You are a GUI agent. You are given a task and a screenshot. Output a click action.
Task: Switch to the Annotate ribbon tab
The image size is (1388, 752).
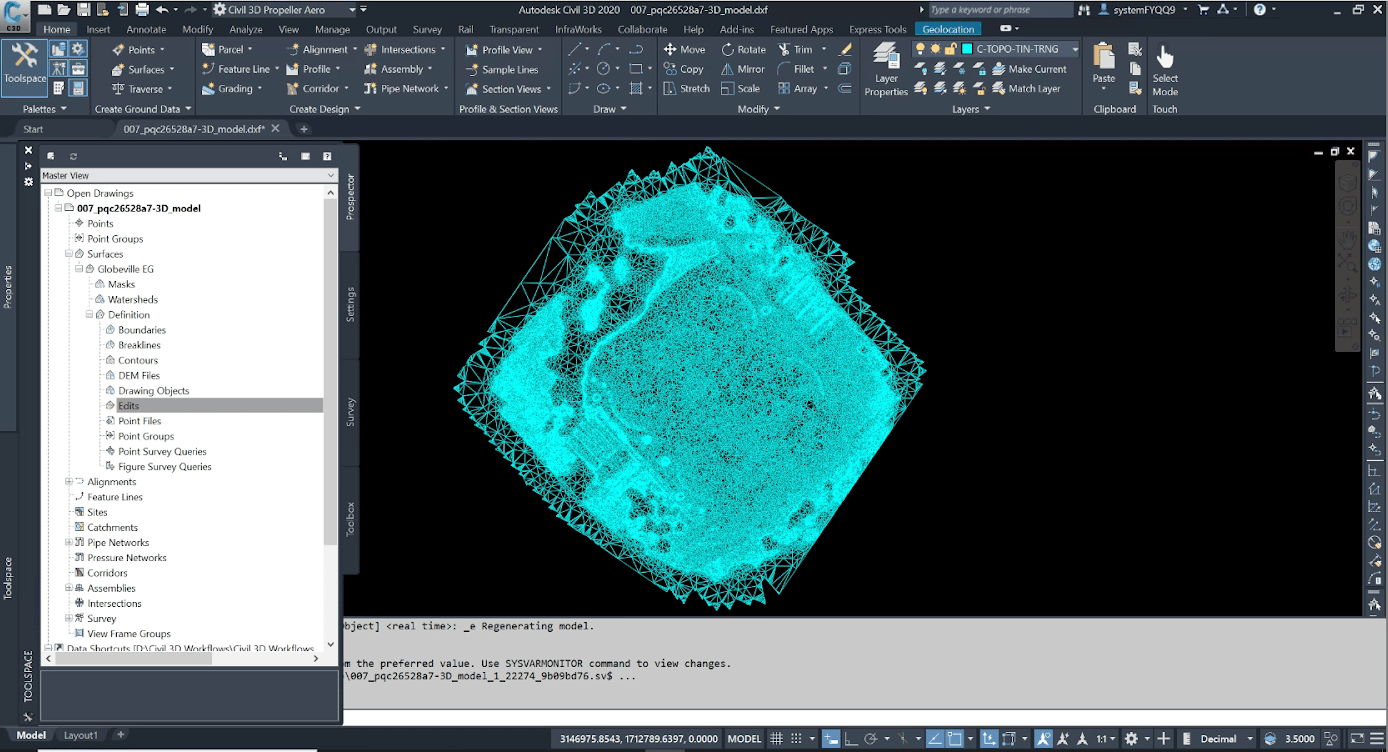tap(146, 29)
